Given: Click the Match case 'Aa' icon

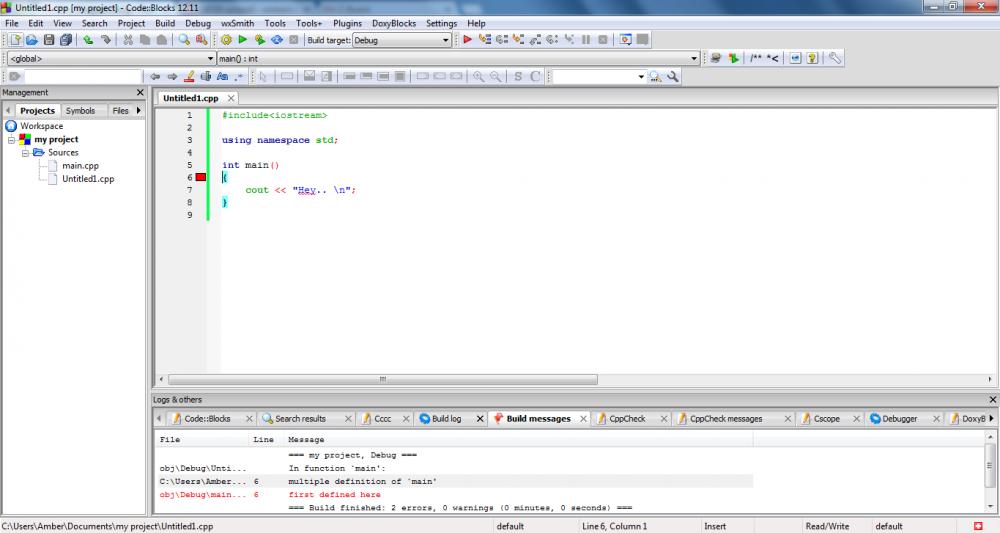Looking at the screenshot, I should 222,77.
